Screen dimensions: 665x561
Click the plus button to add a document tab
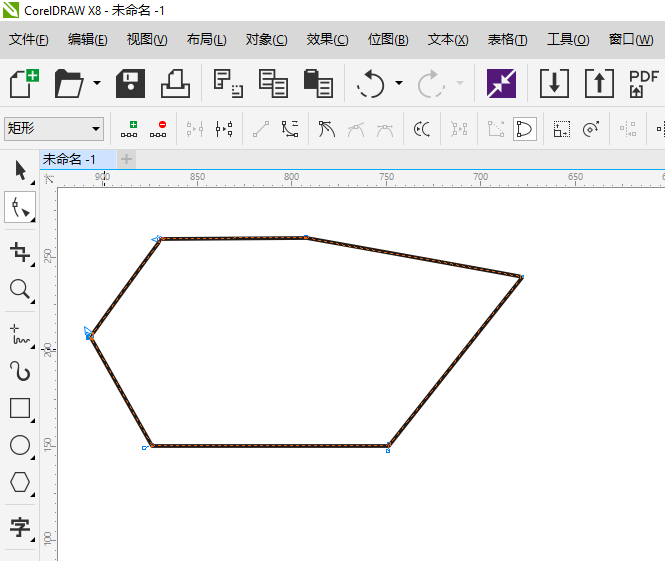tap(126, 159)
